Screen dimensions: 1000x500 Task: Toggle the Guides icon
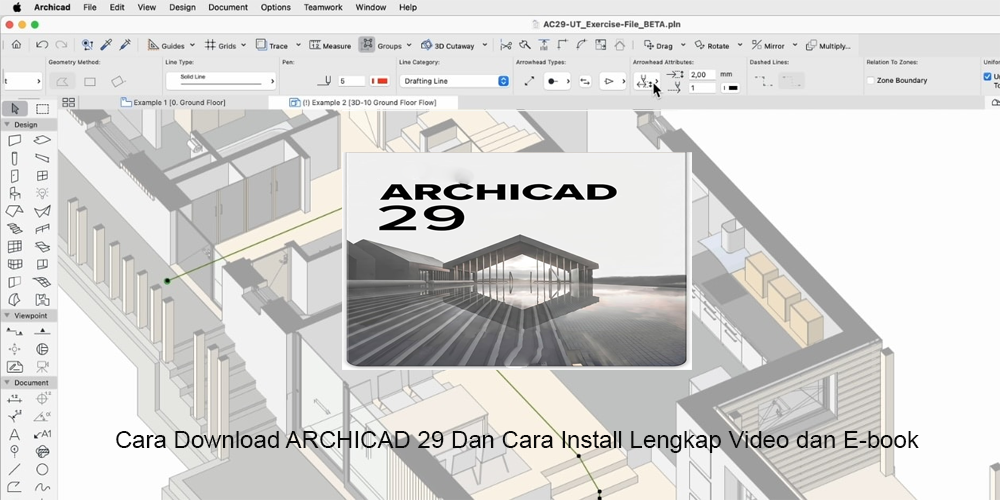coord(153,45)
